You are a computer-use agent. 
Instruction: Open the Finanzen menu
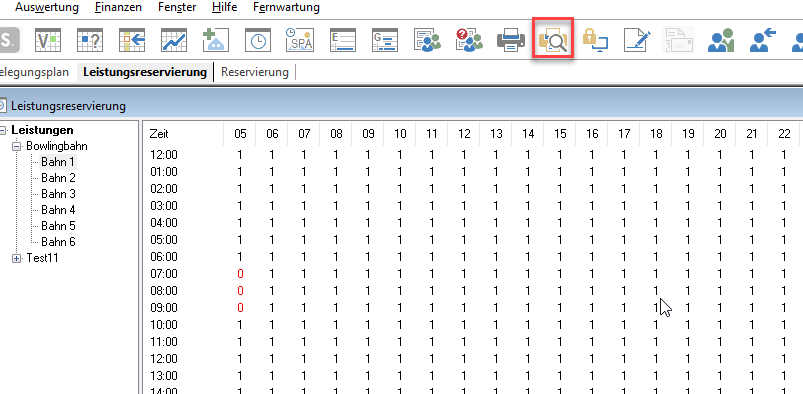click(x=118, y=8)
